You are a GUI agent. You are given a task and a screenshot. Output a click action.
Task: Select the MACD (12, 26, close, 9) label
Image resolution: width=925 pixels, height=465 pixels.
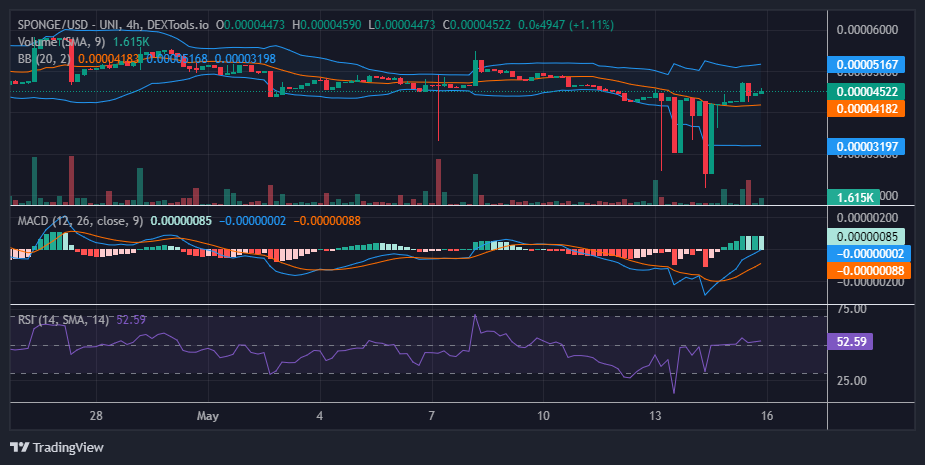[x=80, y=221]
